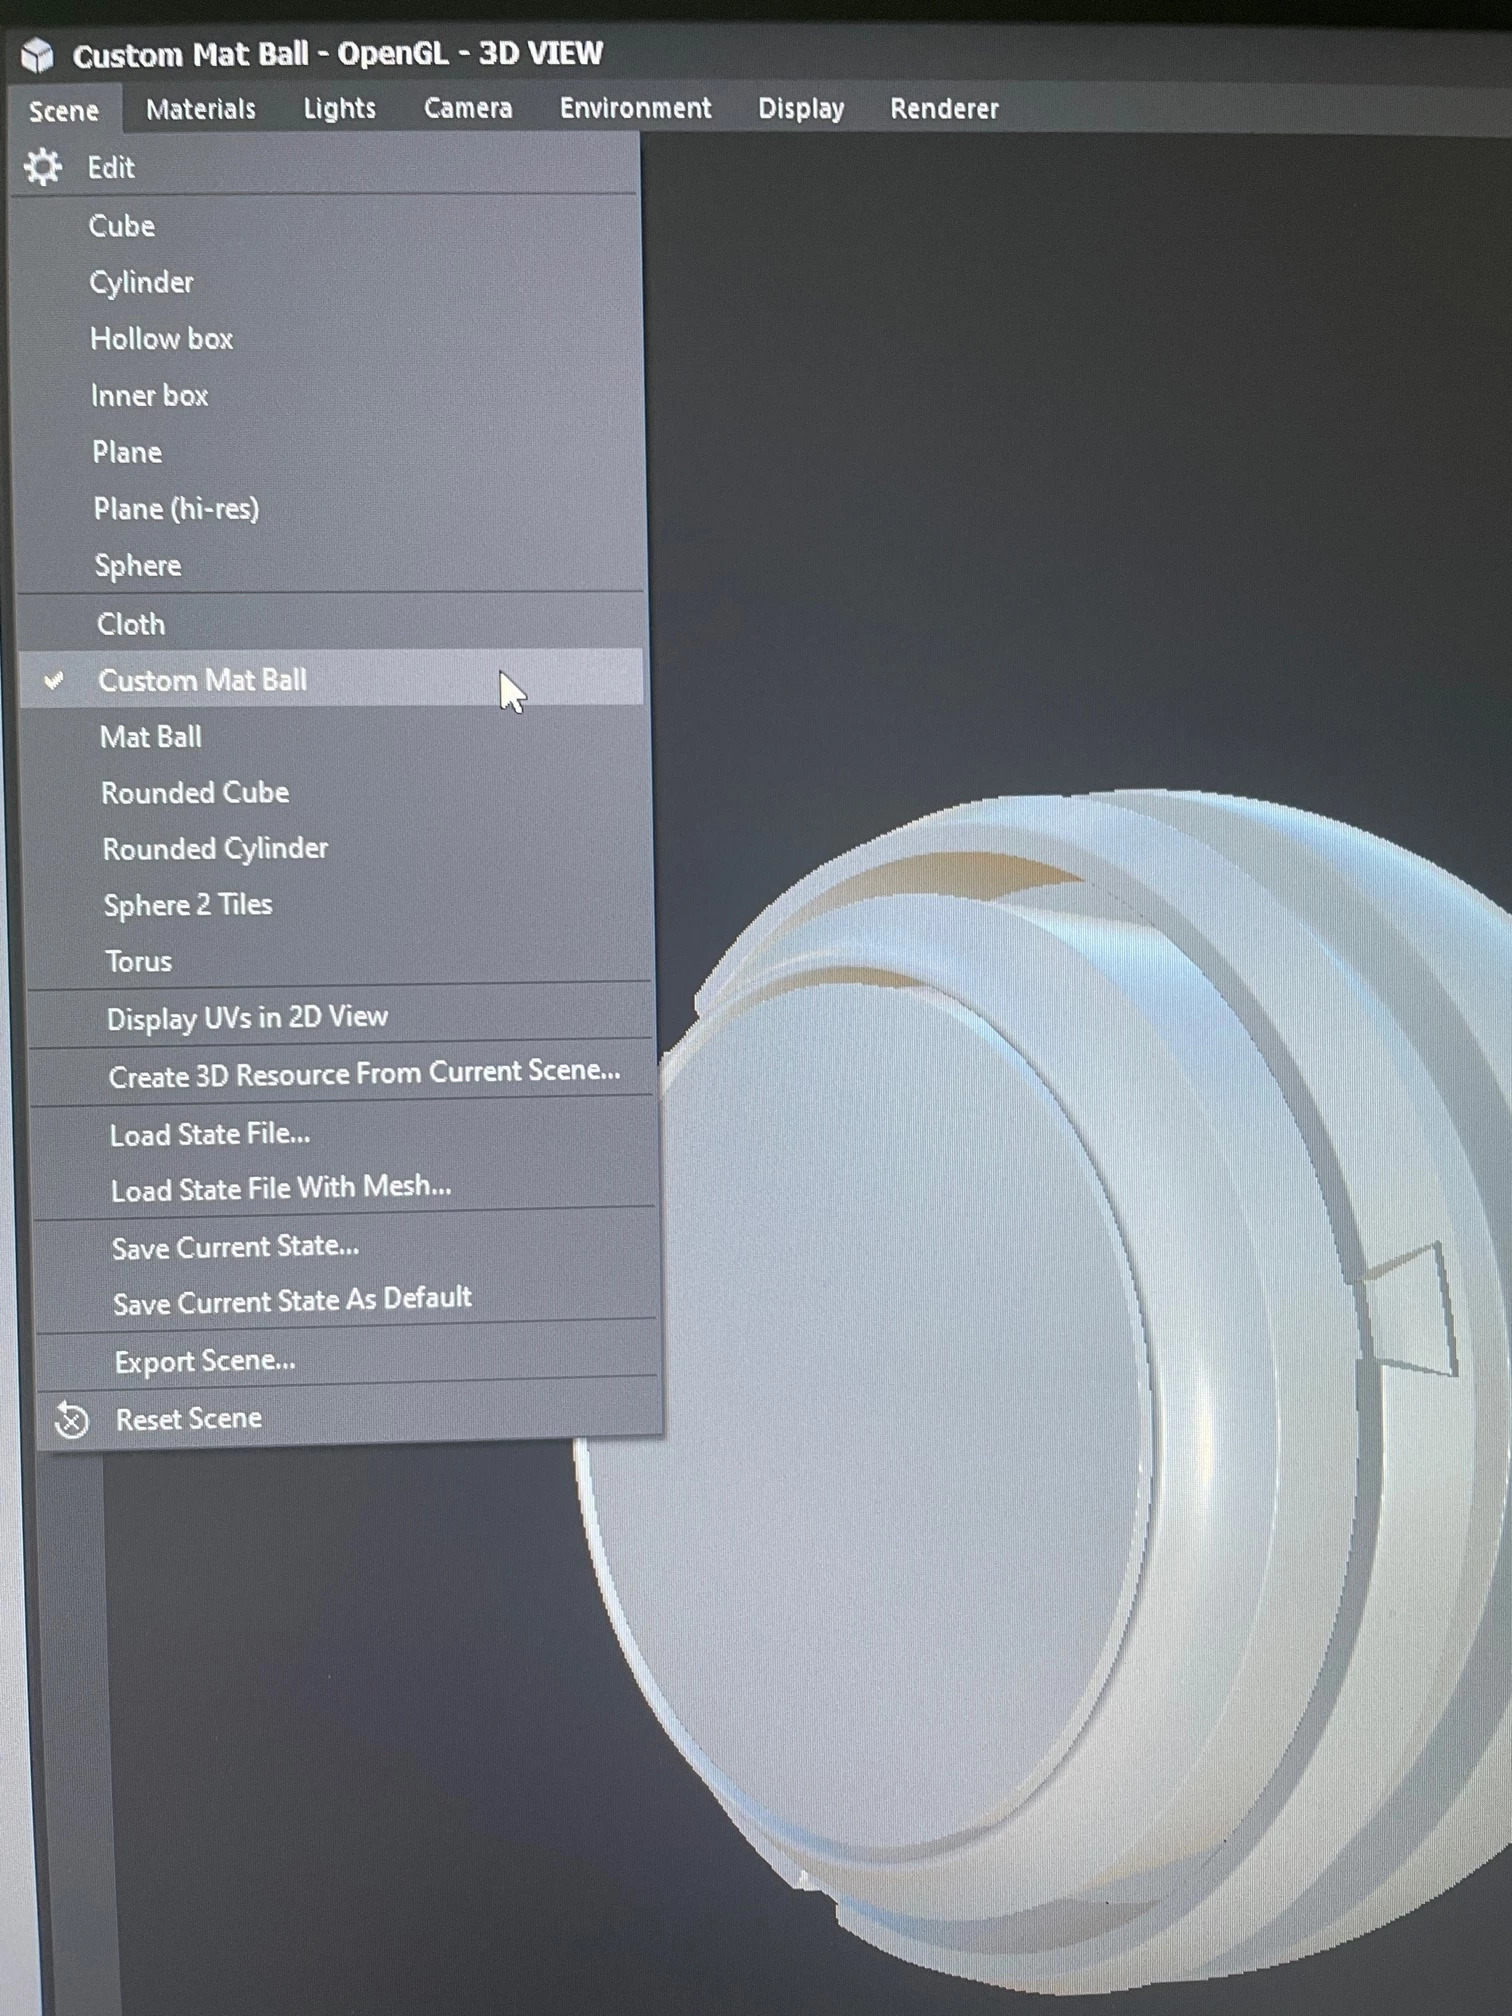This screenshot has width=1512, height=2016.
Task: Open the Renderer menu
Action: [944, 108]
